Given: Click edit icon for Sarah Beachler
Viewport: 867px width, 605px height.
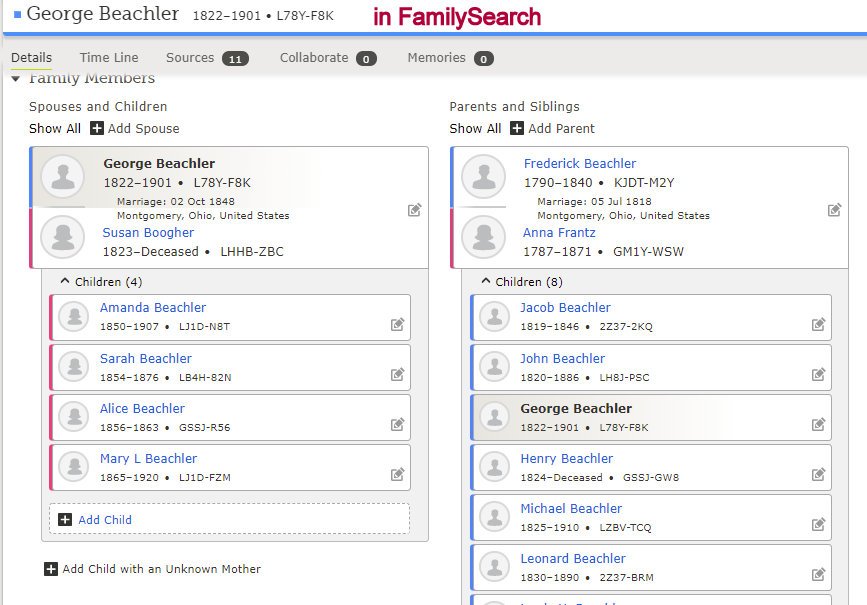Looking at the screenshot, I should 397,375.
